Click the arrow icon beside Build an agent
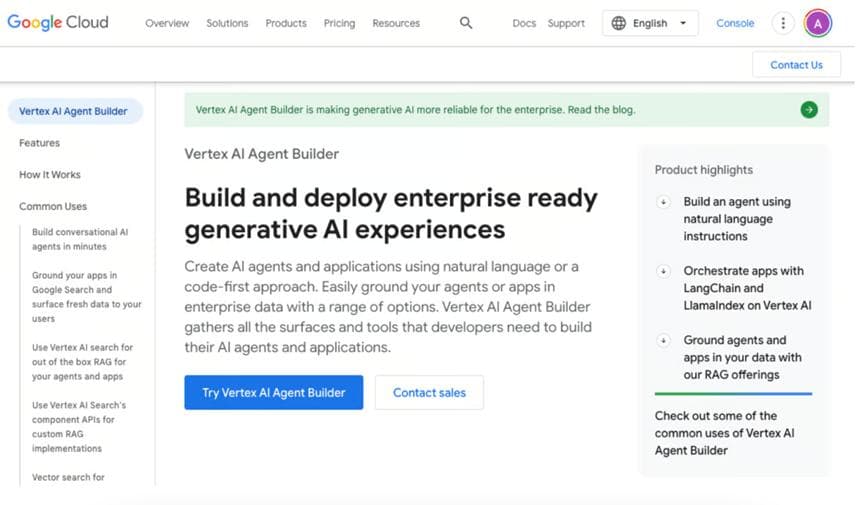 (663, 202)
